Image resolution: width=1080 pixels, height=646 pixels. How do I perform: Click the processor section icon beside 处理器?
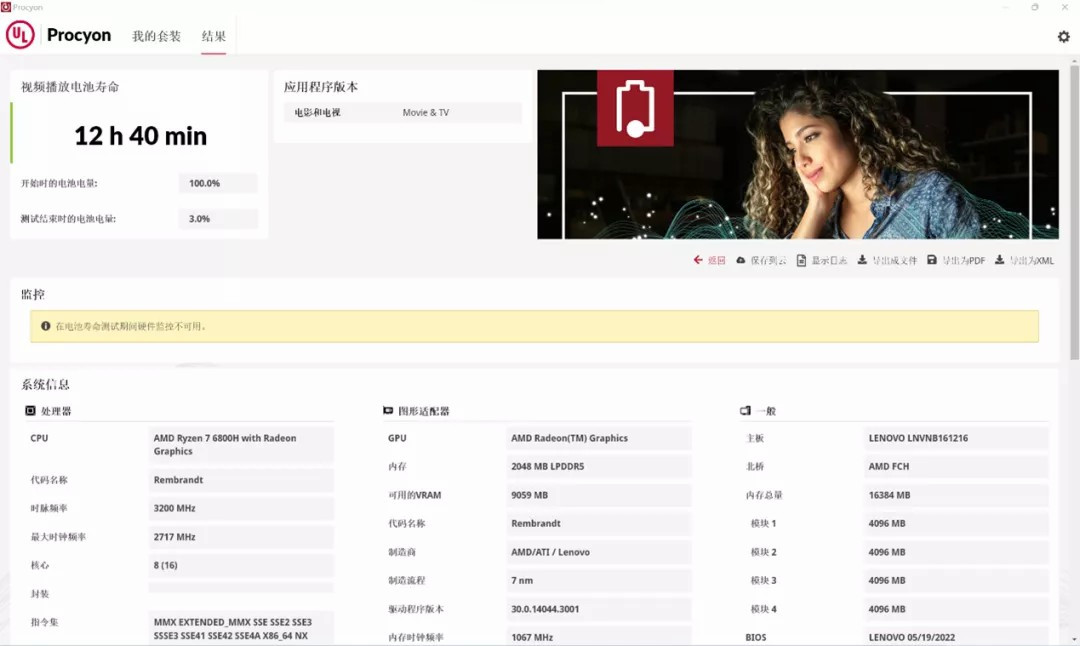tap(30, 411)
